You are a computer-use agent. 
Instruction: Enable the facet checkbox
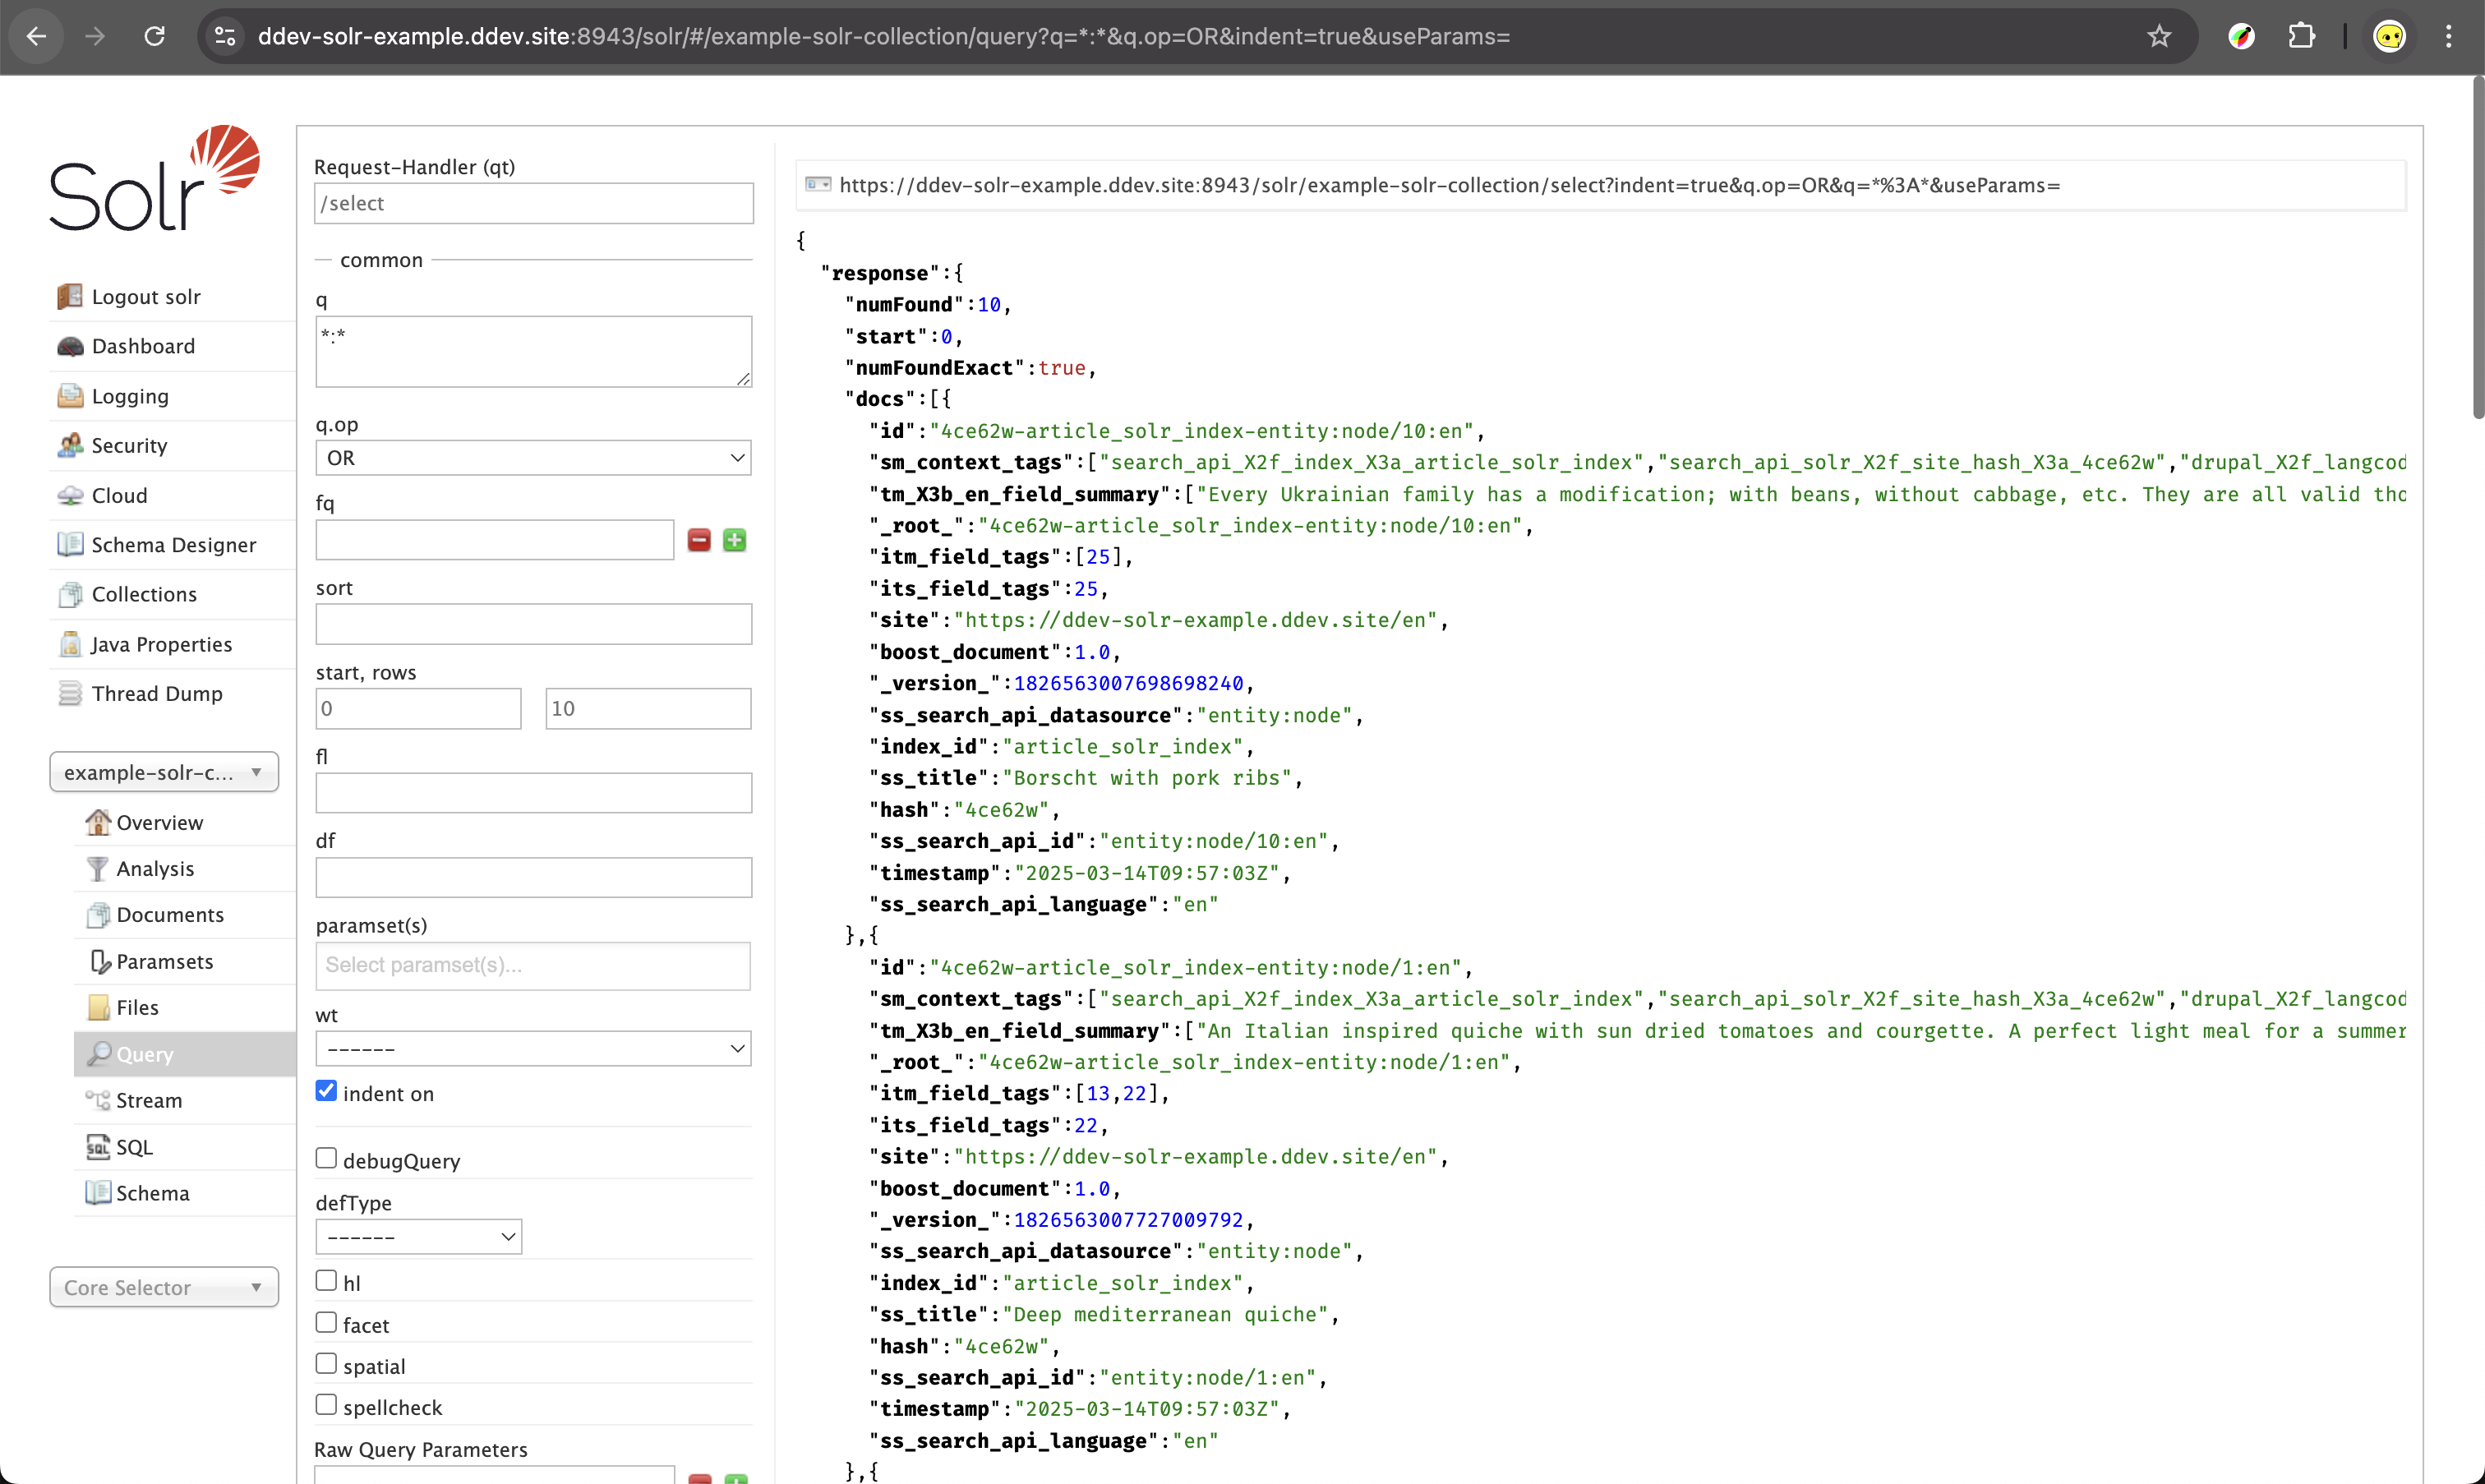pyautogui.click(x=326, y=1322)
